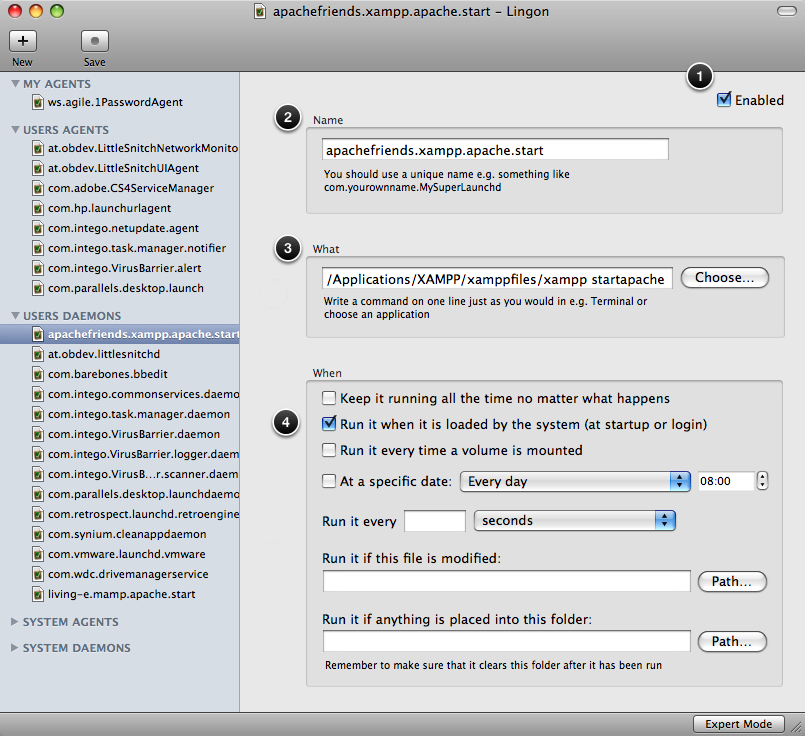Click the 08:00 time field
Image resolution: width=805 pixels, height=736 pixels.
(726, 481)
